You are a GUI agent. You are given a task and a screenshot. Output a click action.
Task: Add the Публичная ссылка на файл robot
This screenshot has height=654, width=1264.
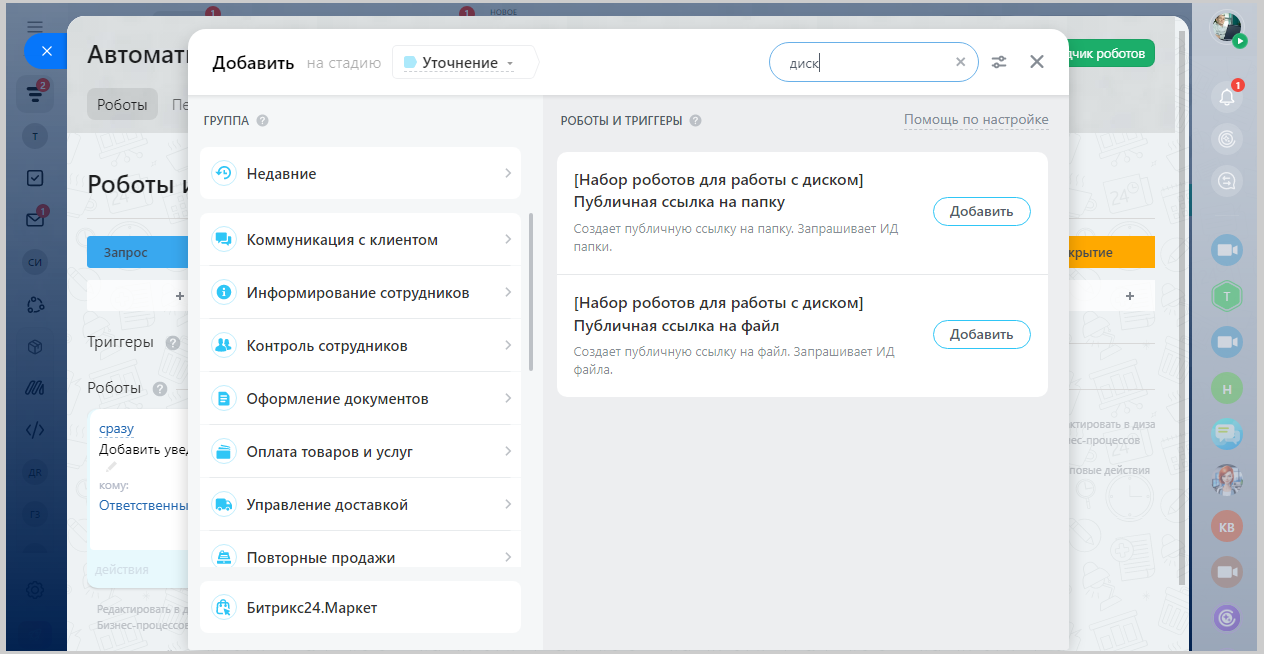click(x=981, y=334)
